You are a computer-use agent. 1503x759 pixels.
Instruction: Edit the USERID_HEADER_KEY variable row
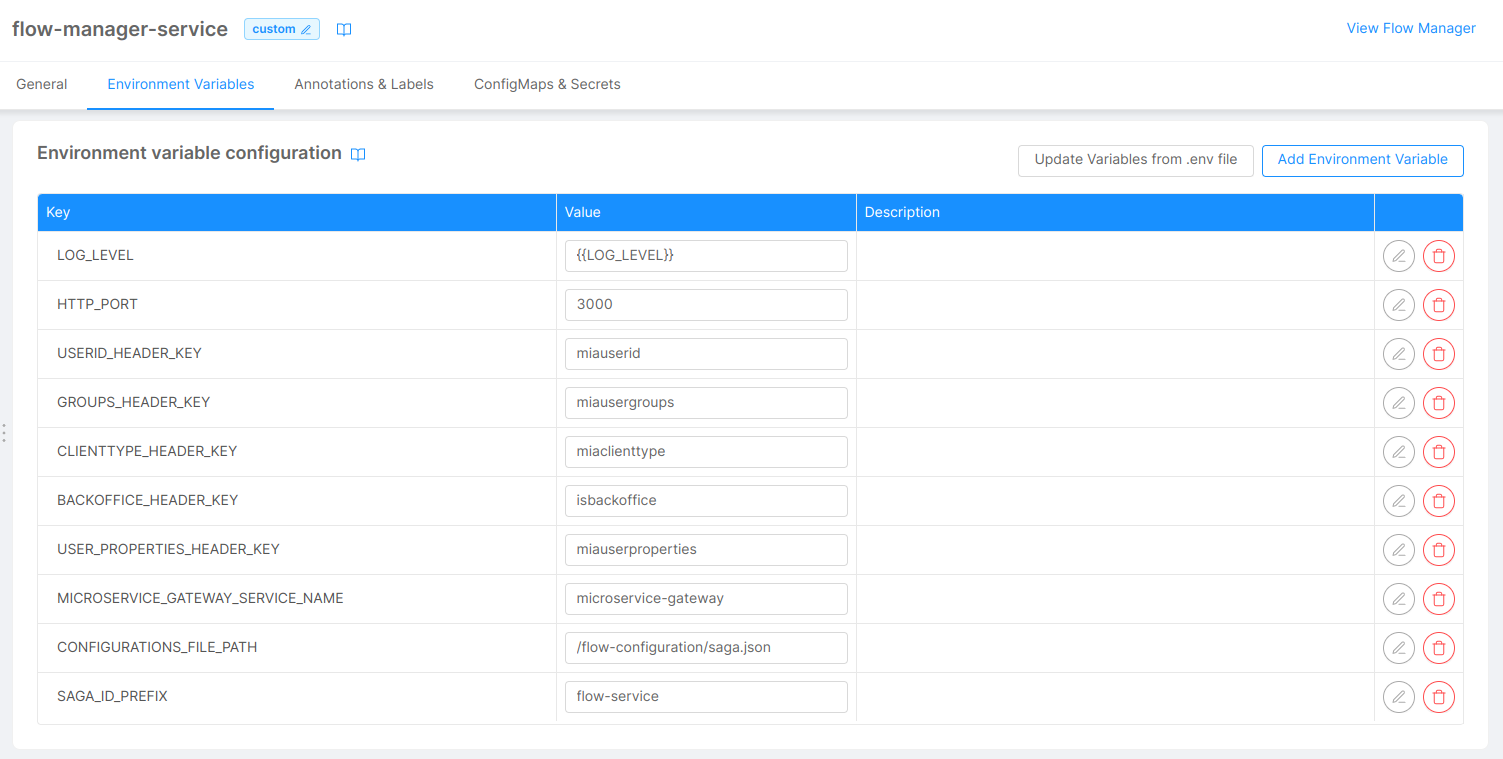click(1398, 354)
